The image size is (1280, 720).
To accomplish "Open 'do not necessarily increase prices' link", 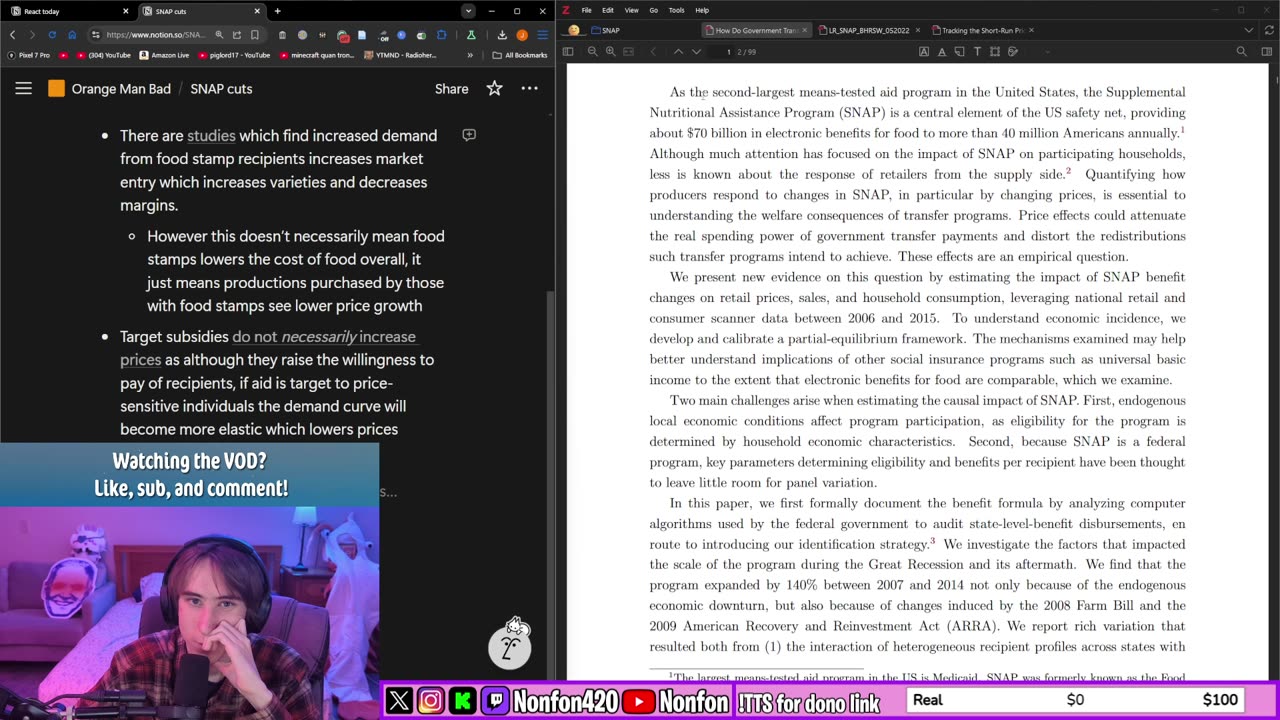I will pos(268,348).
